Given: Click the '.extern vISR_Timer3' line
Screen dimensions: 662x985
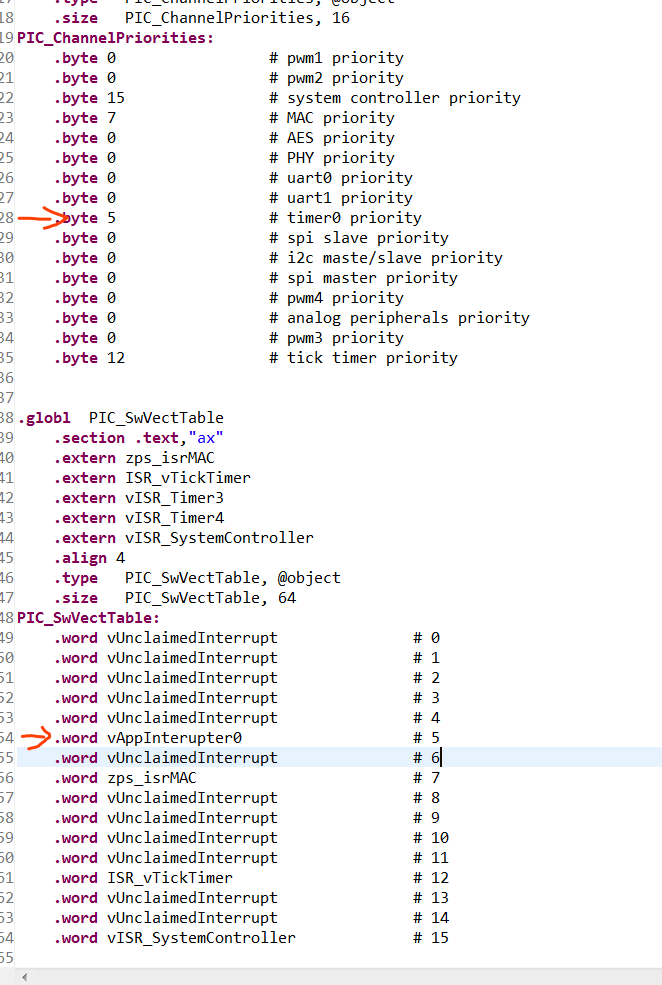Looking at the screenshot, I should [138, 498].
